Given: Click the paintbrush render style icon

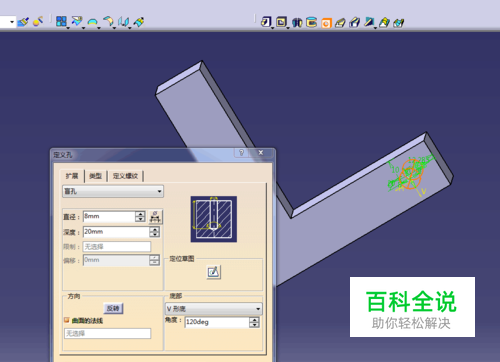Looking at the screenshot, I should [x=23, y=22].
